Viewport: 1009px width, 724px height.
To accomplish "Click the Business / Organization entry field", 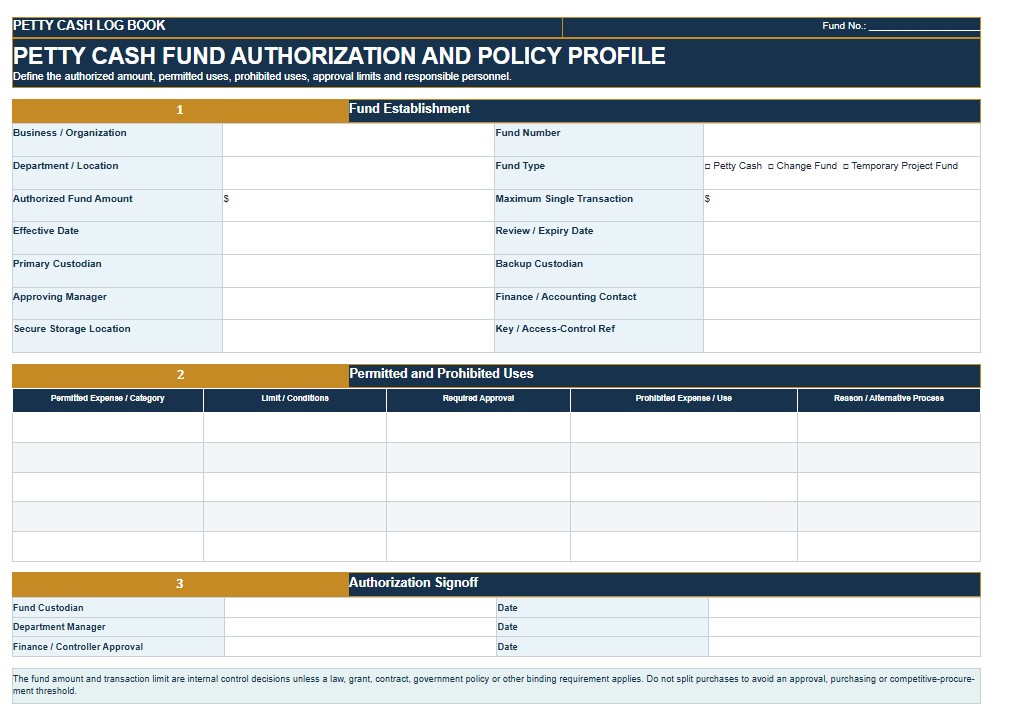I will coord(358,140).
